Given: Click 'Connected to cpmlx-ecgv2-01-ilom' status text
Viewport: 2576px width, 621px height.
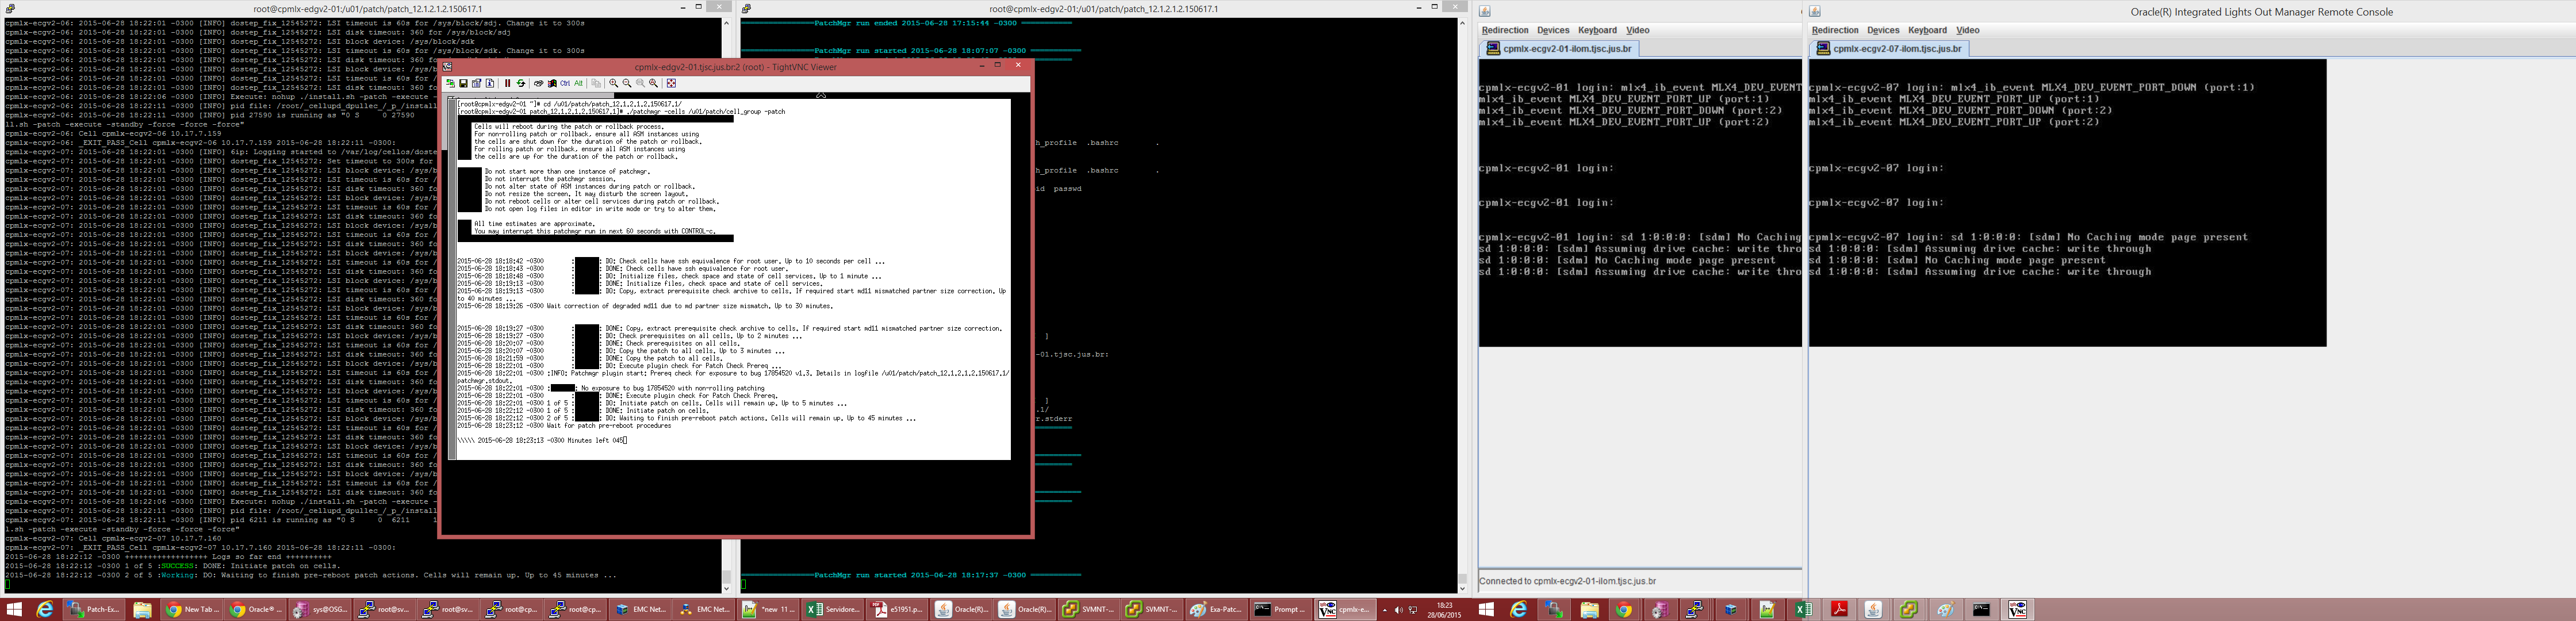Looking at the screenshot, I should click(x=1568, y=581).
